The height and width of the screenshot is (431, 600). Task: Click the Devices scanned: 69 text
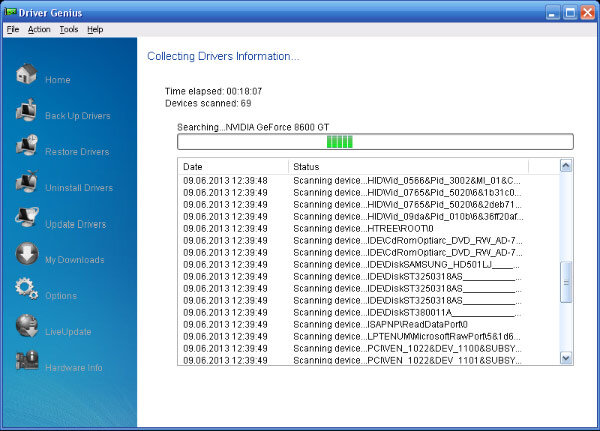[x=208, y=103]
